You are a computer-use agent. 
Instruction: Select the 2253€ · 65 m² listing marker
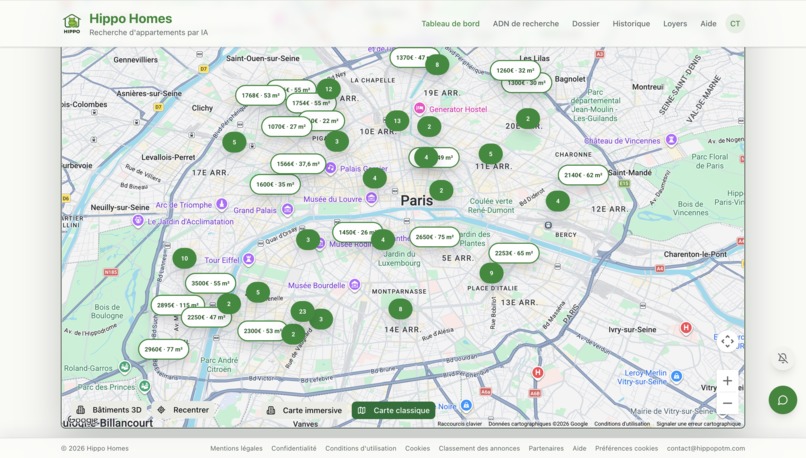514,253
